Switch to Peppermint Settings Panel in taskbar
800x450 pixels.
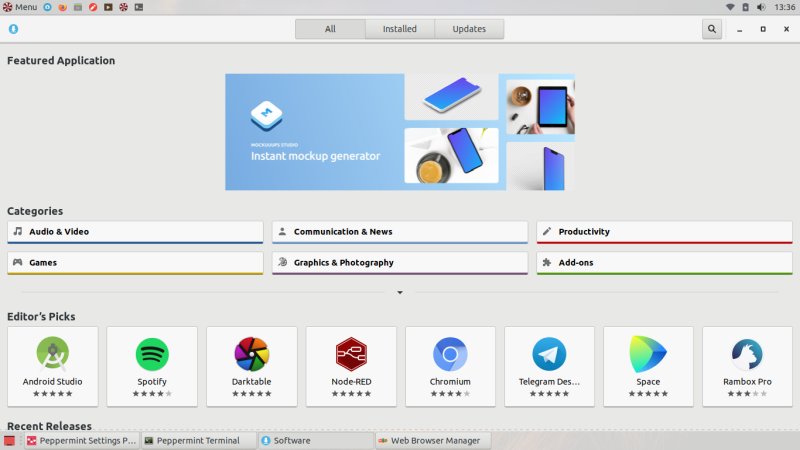pos(82,440)
